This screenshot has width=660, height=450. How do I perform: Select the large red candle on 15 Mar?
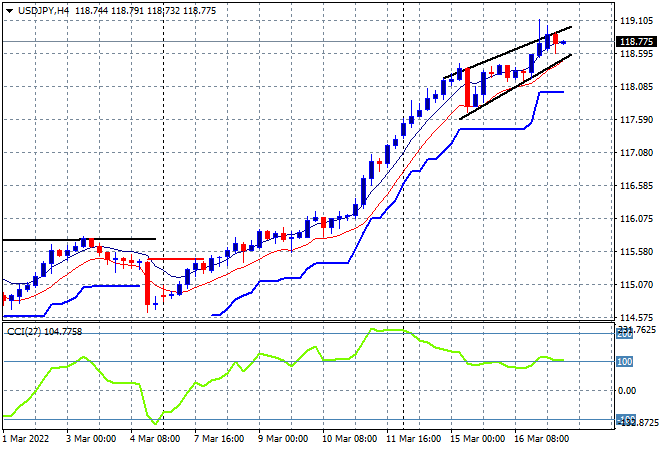[x=467, y=88]
